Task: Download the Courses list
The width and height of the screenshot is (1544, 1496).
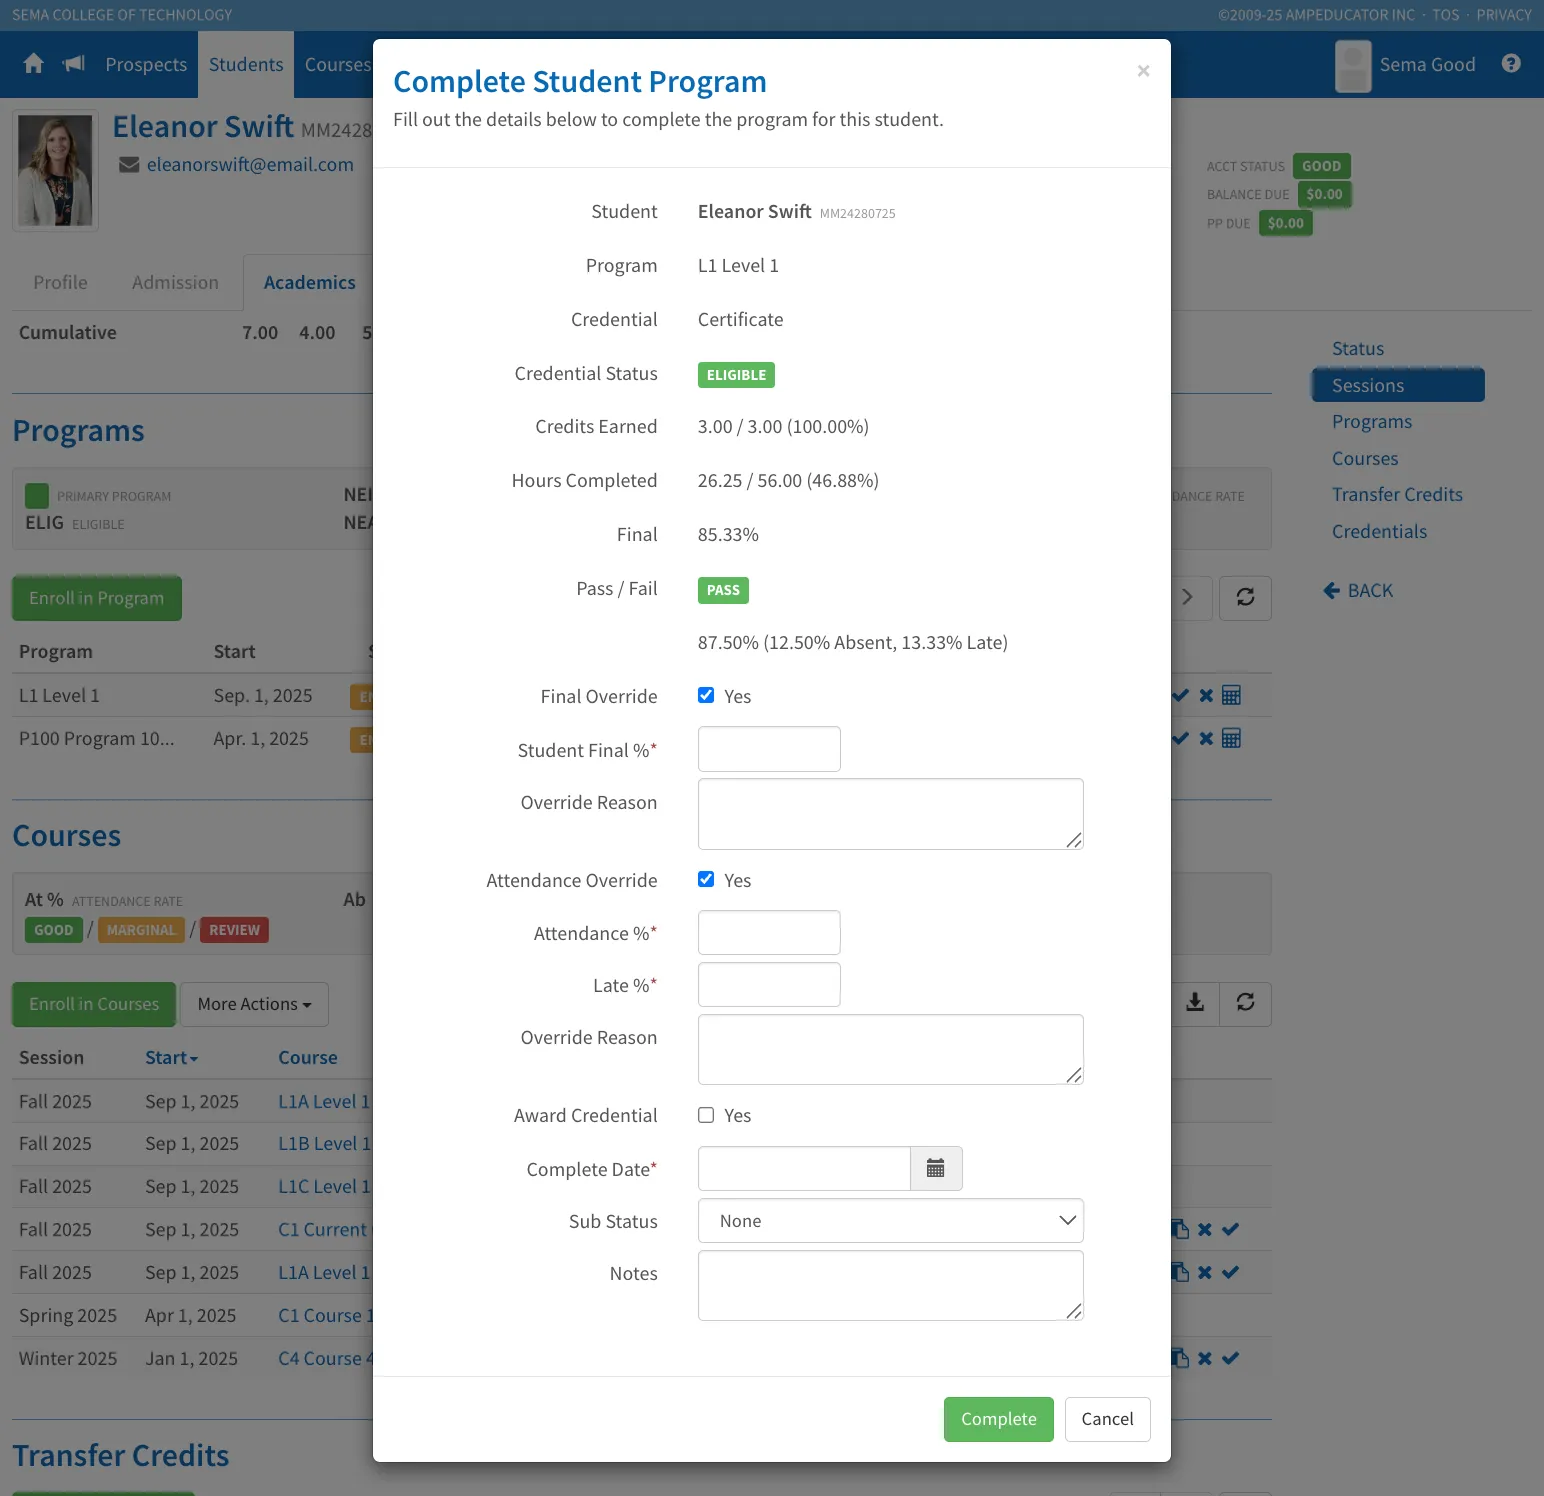Action: (x=1195, y=1003)
